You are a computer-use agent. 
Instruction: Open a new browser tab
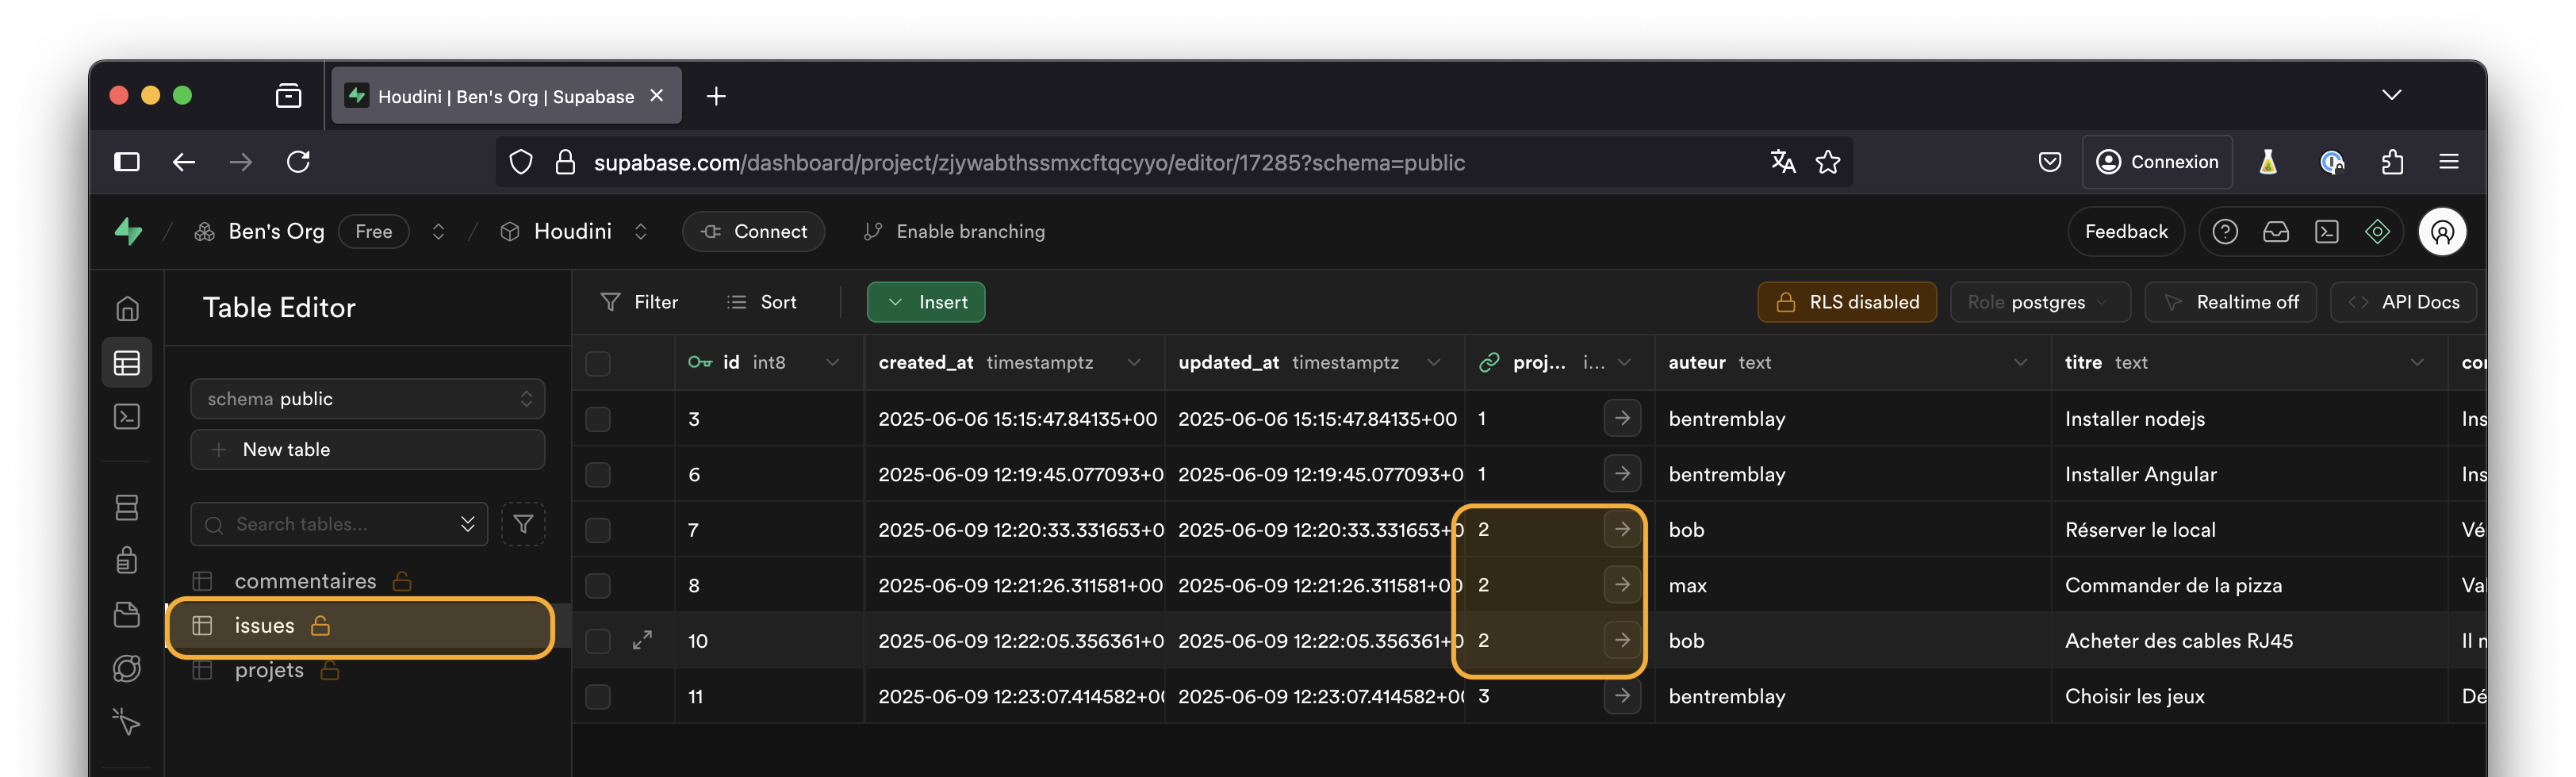(x=716, y=96)
